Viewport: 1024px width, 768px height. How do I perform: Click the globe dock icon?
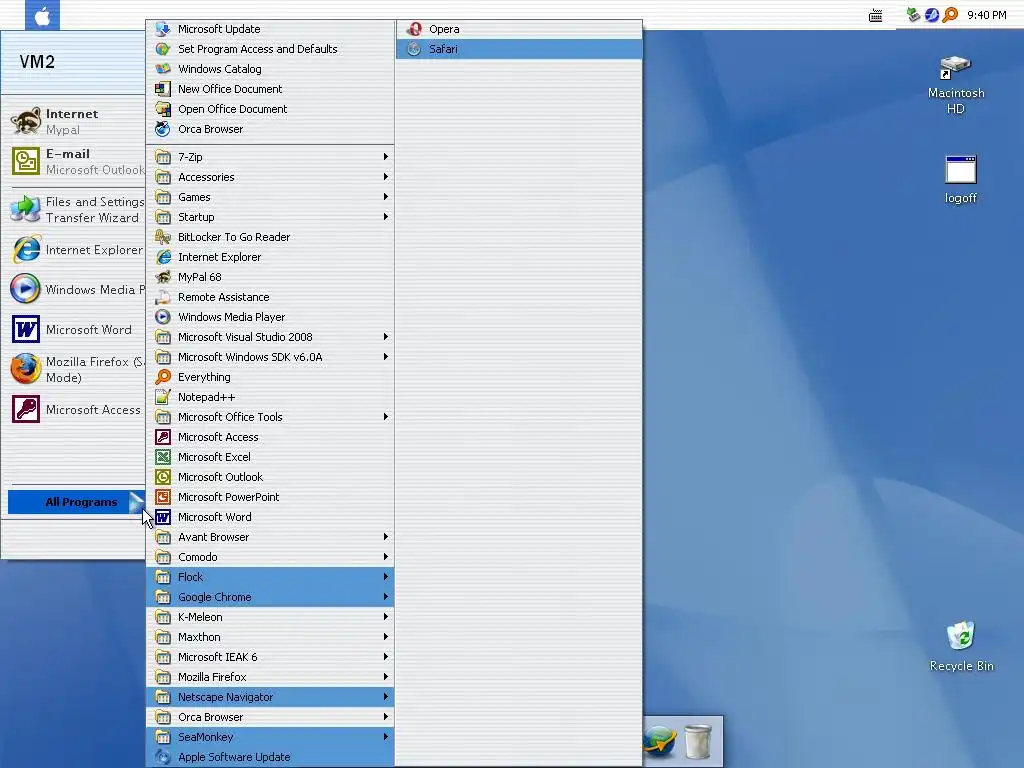pos(660,742)
